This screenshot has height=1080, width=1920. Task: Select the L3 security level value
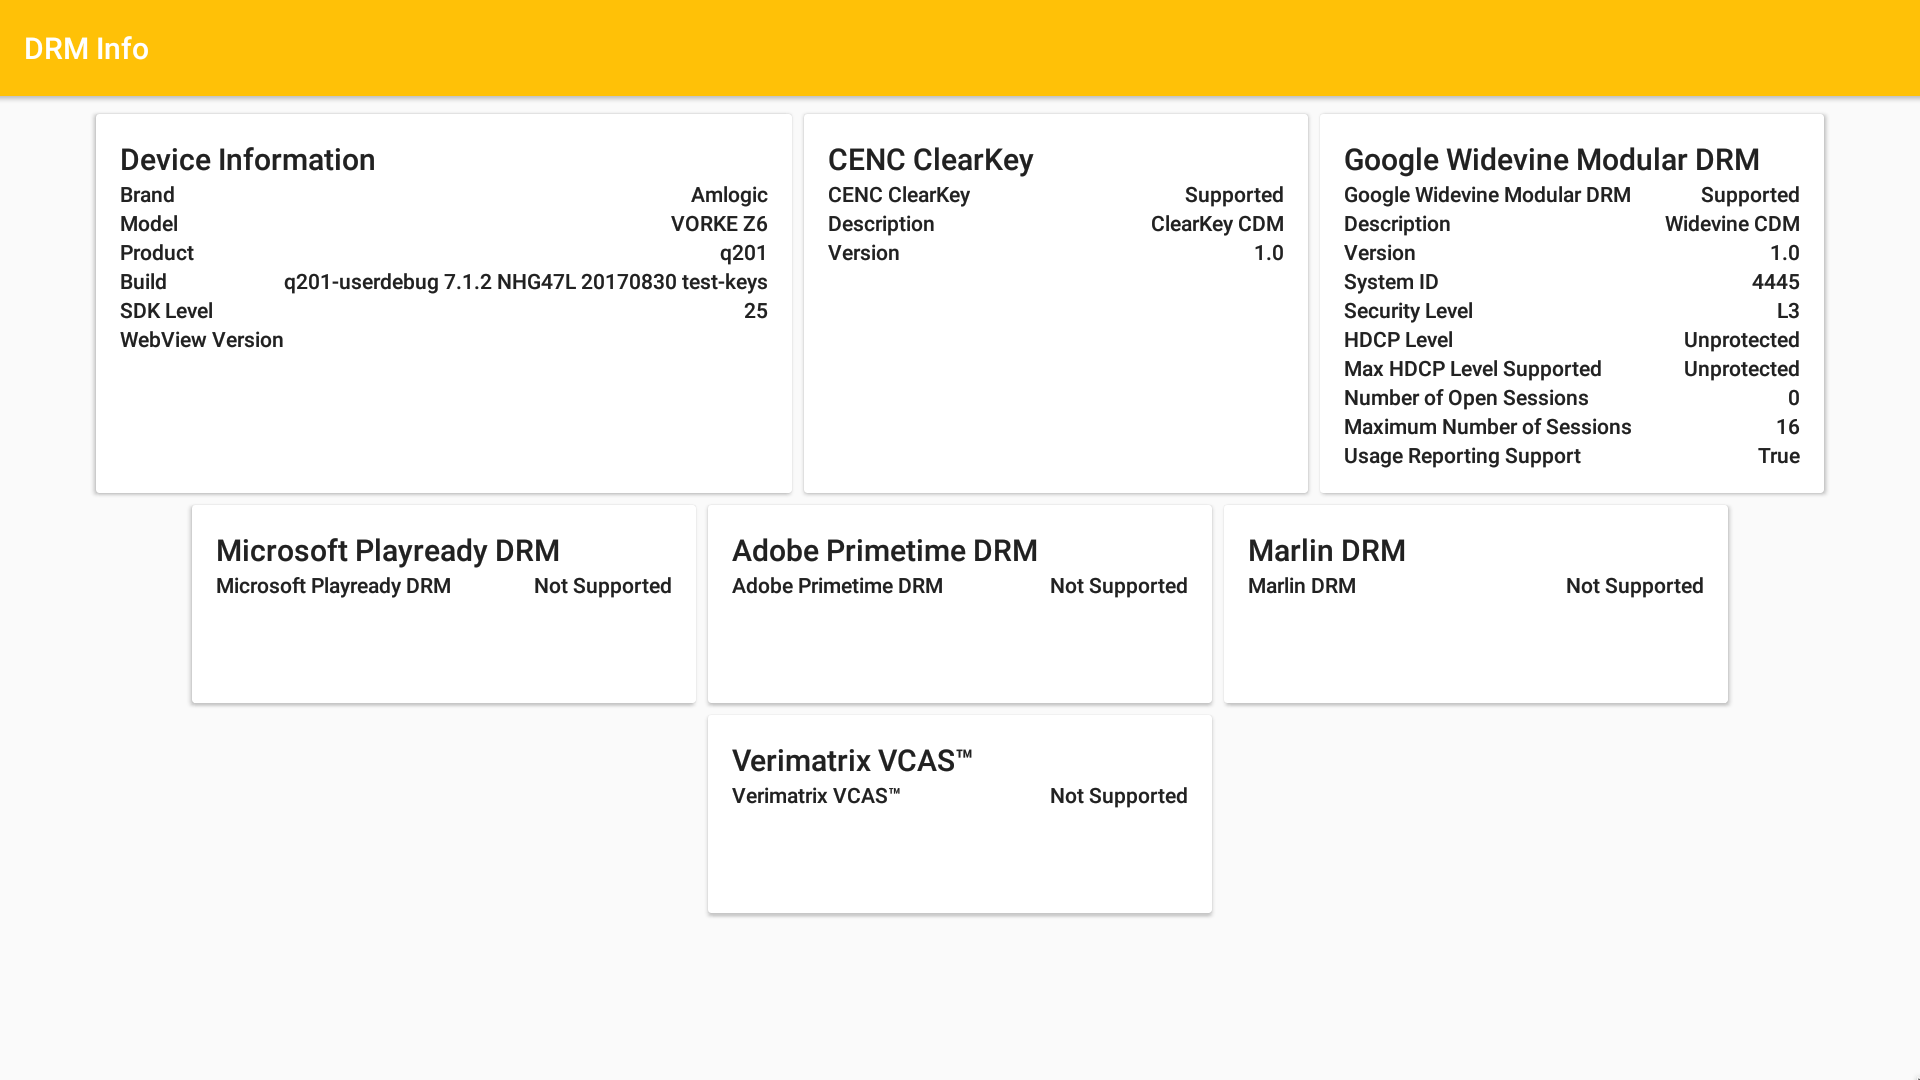1788,311
